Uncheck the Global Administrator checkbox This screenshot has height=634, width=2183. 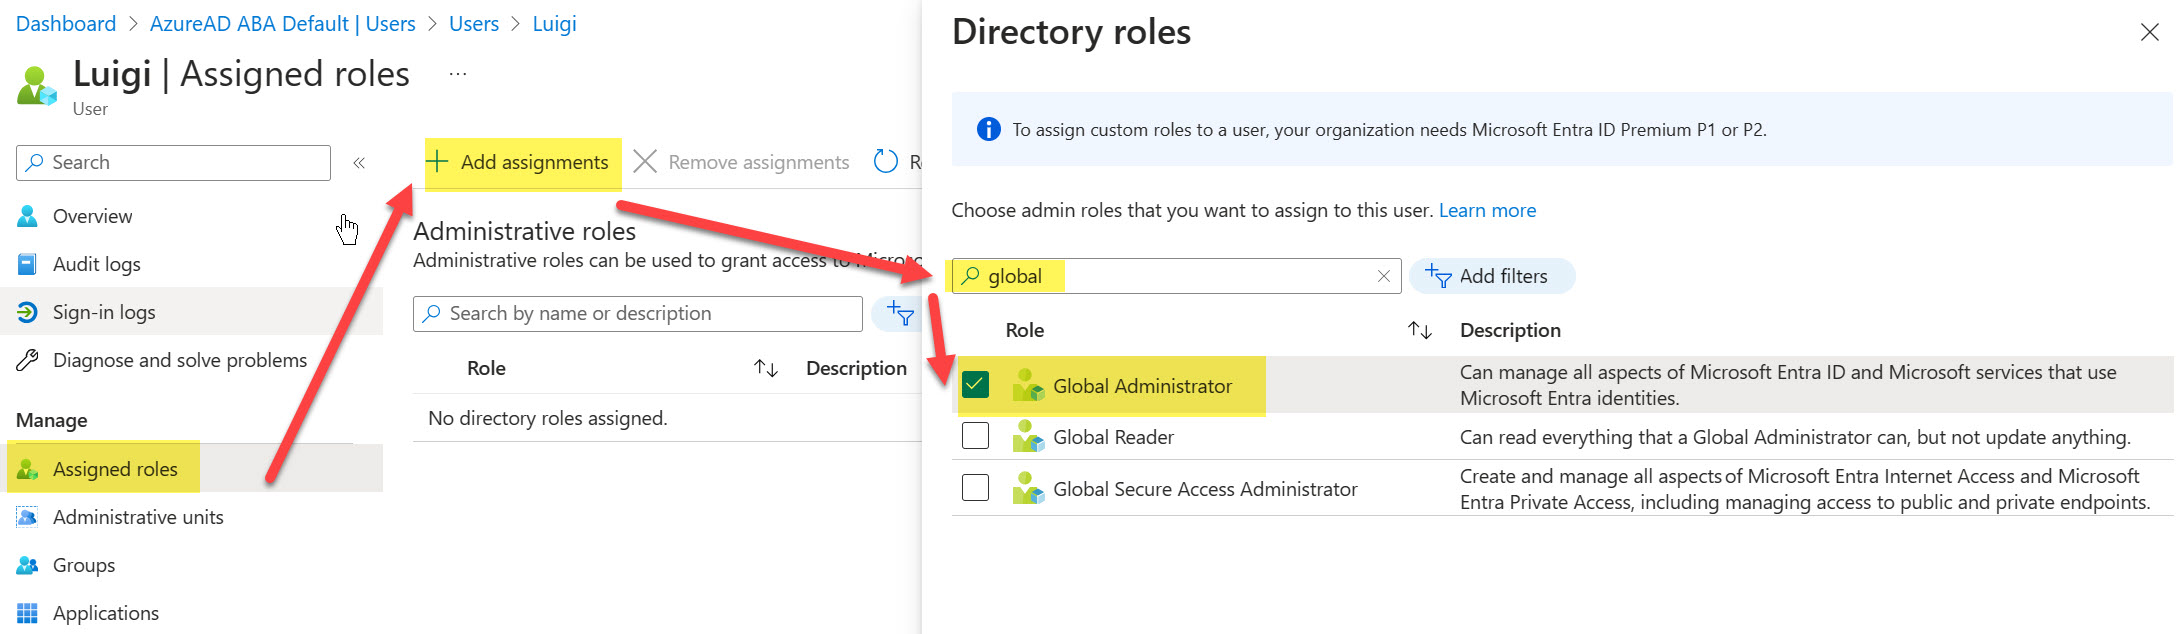[x=975, y=385]
